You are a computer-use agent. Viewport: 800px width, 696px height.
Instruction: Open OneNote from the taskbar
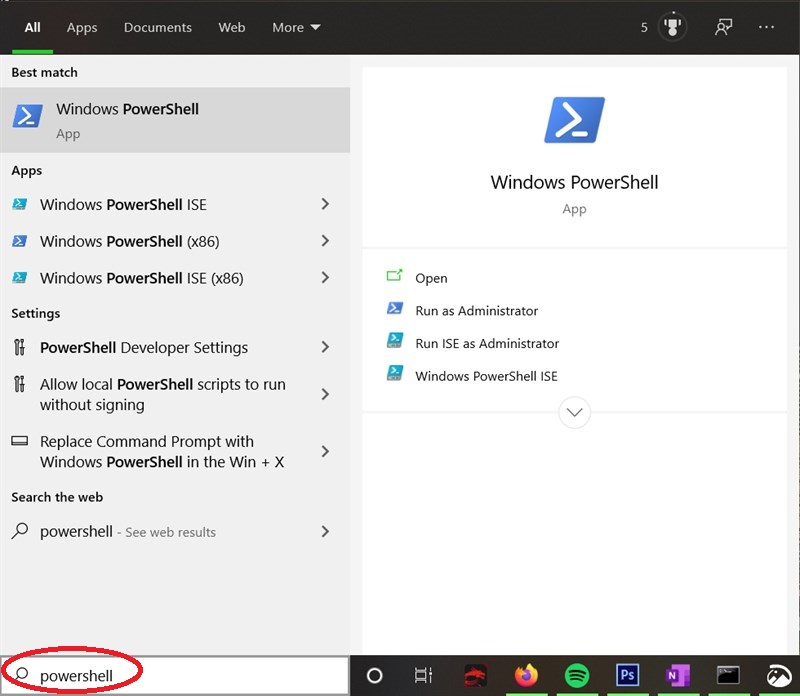(678, 676)
